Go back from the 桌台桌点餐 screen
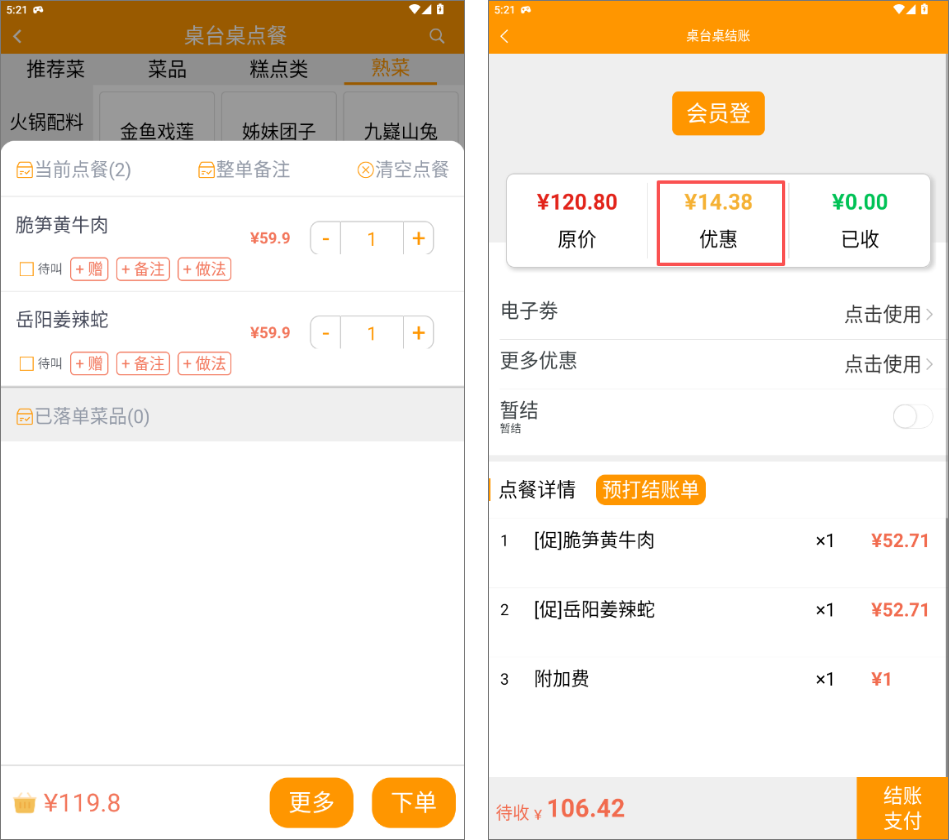The image size is (949, 840). (x=18, y=36)
